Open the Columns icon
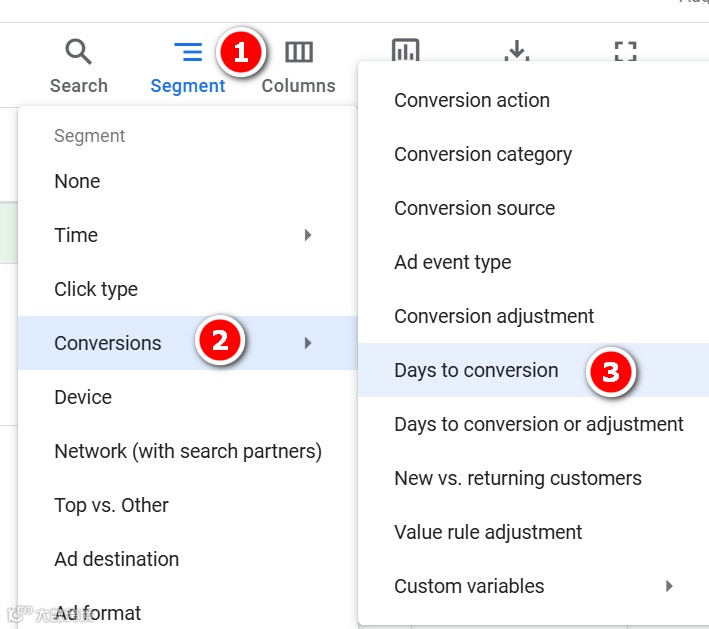The width and height of the screenshot is (709, 629). coord(299,52)
